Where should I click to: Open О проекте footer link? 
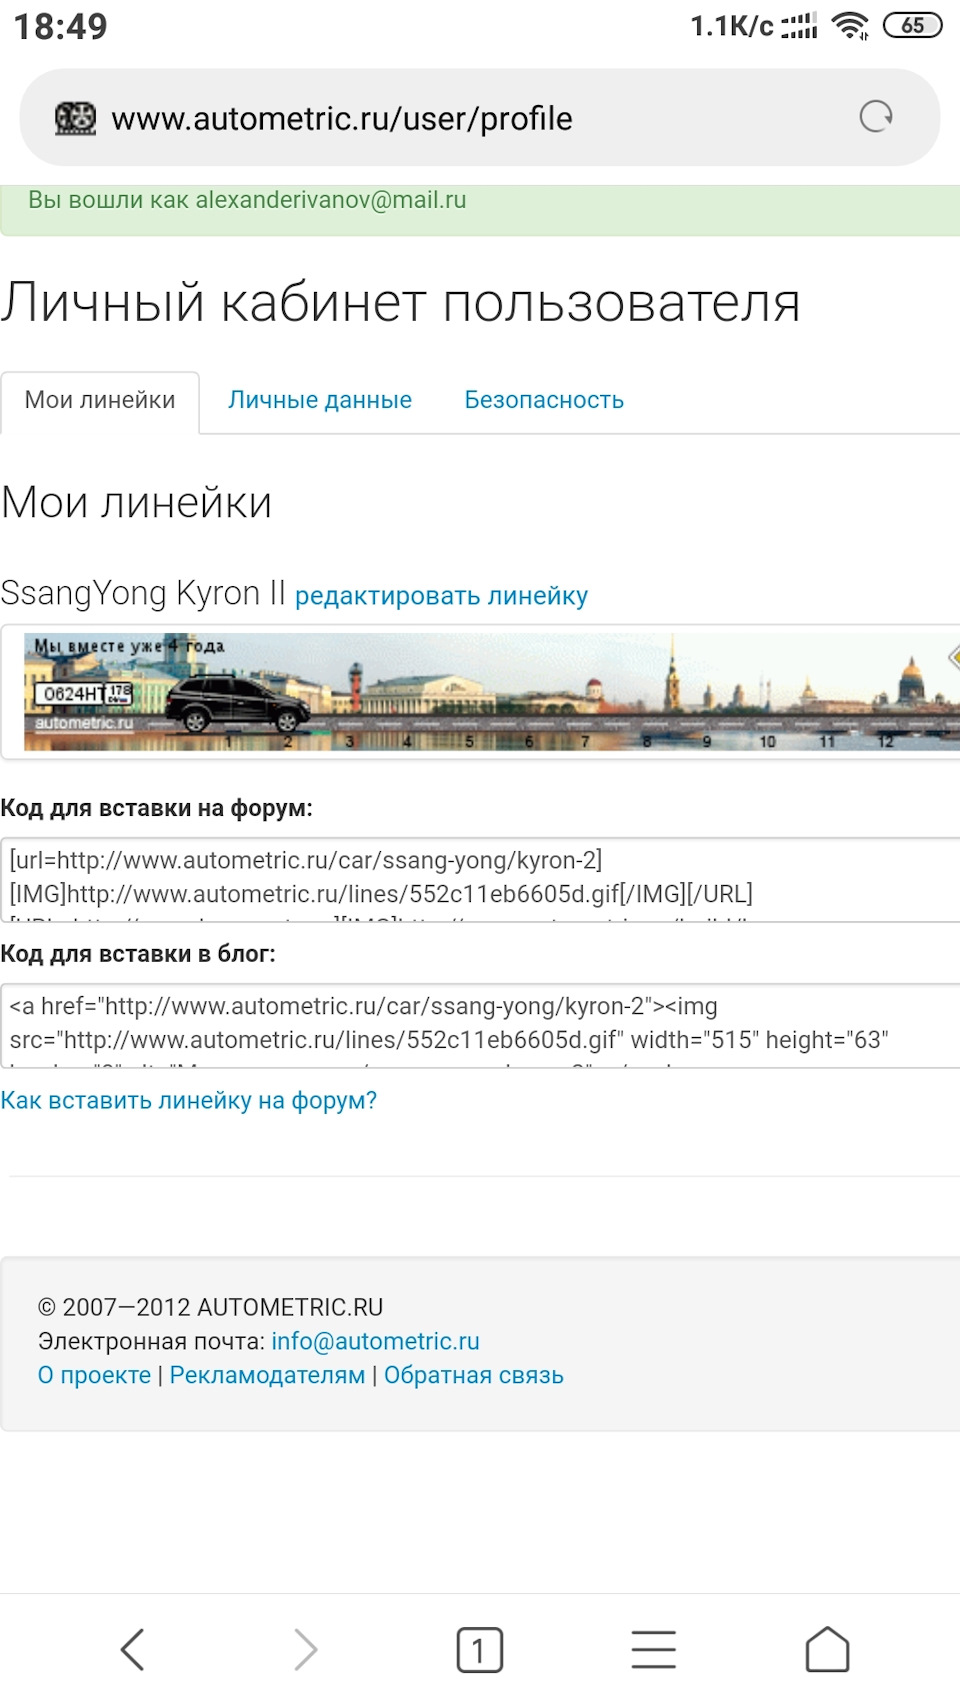[94, 1375]
